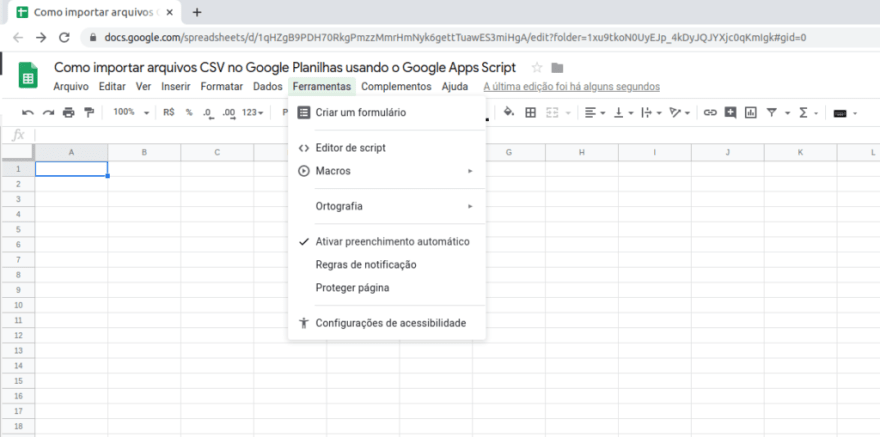Open the Formatar menu

222,86
